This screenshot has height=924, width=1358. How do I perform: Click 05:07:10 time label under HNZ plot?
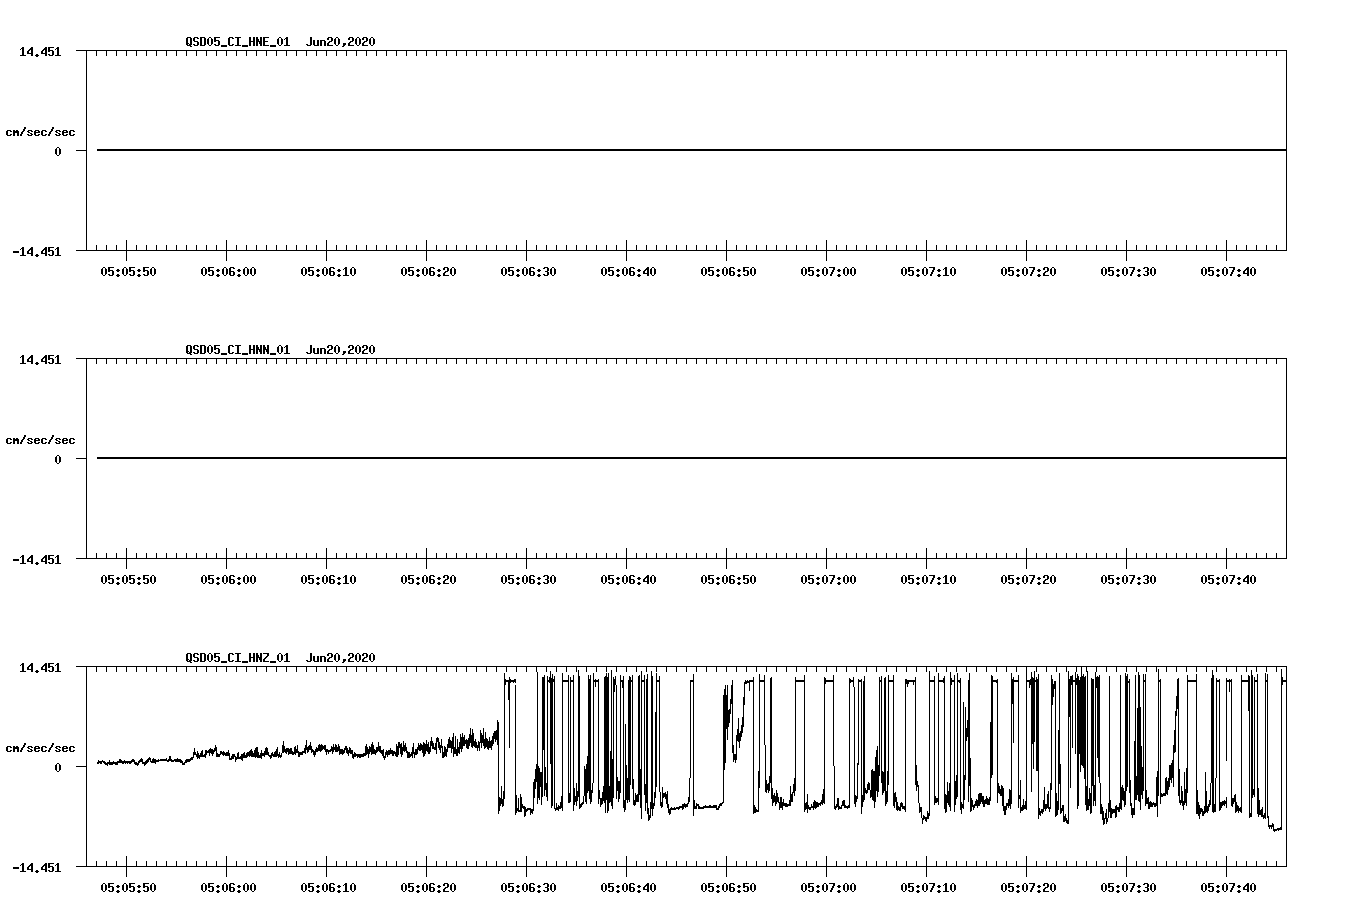[x=928, y=888]
